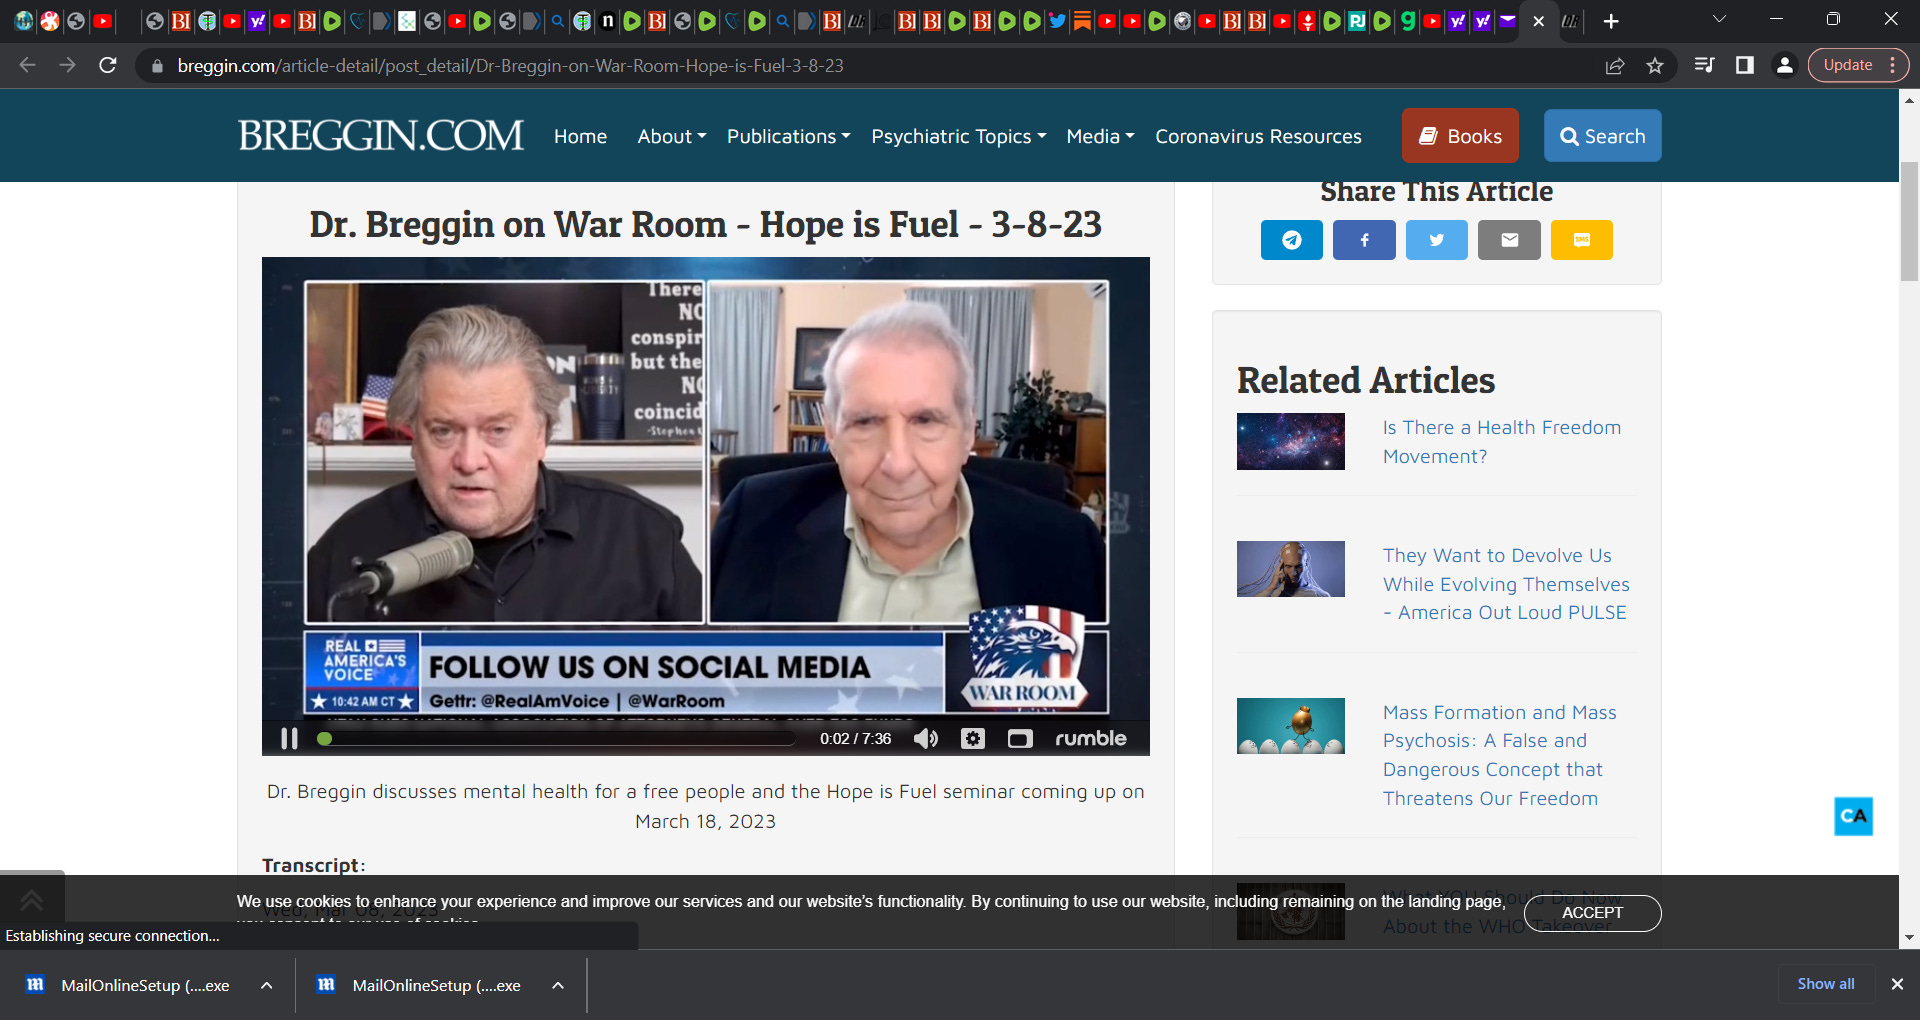This screenshot has height=1020, width=1920.
Task: Click the Mass Formation article thumbnail
Action: coord(1291,726)
